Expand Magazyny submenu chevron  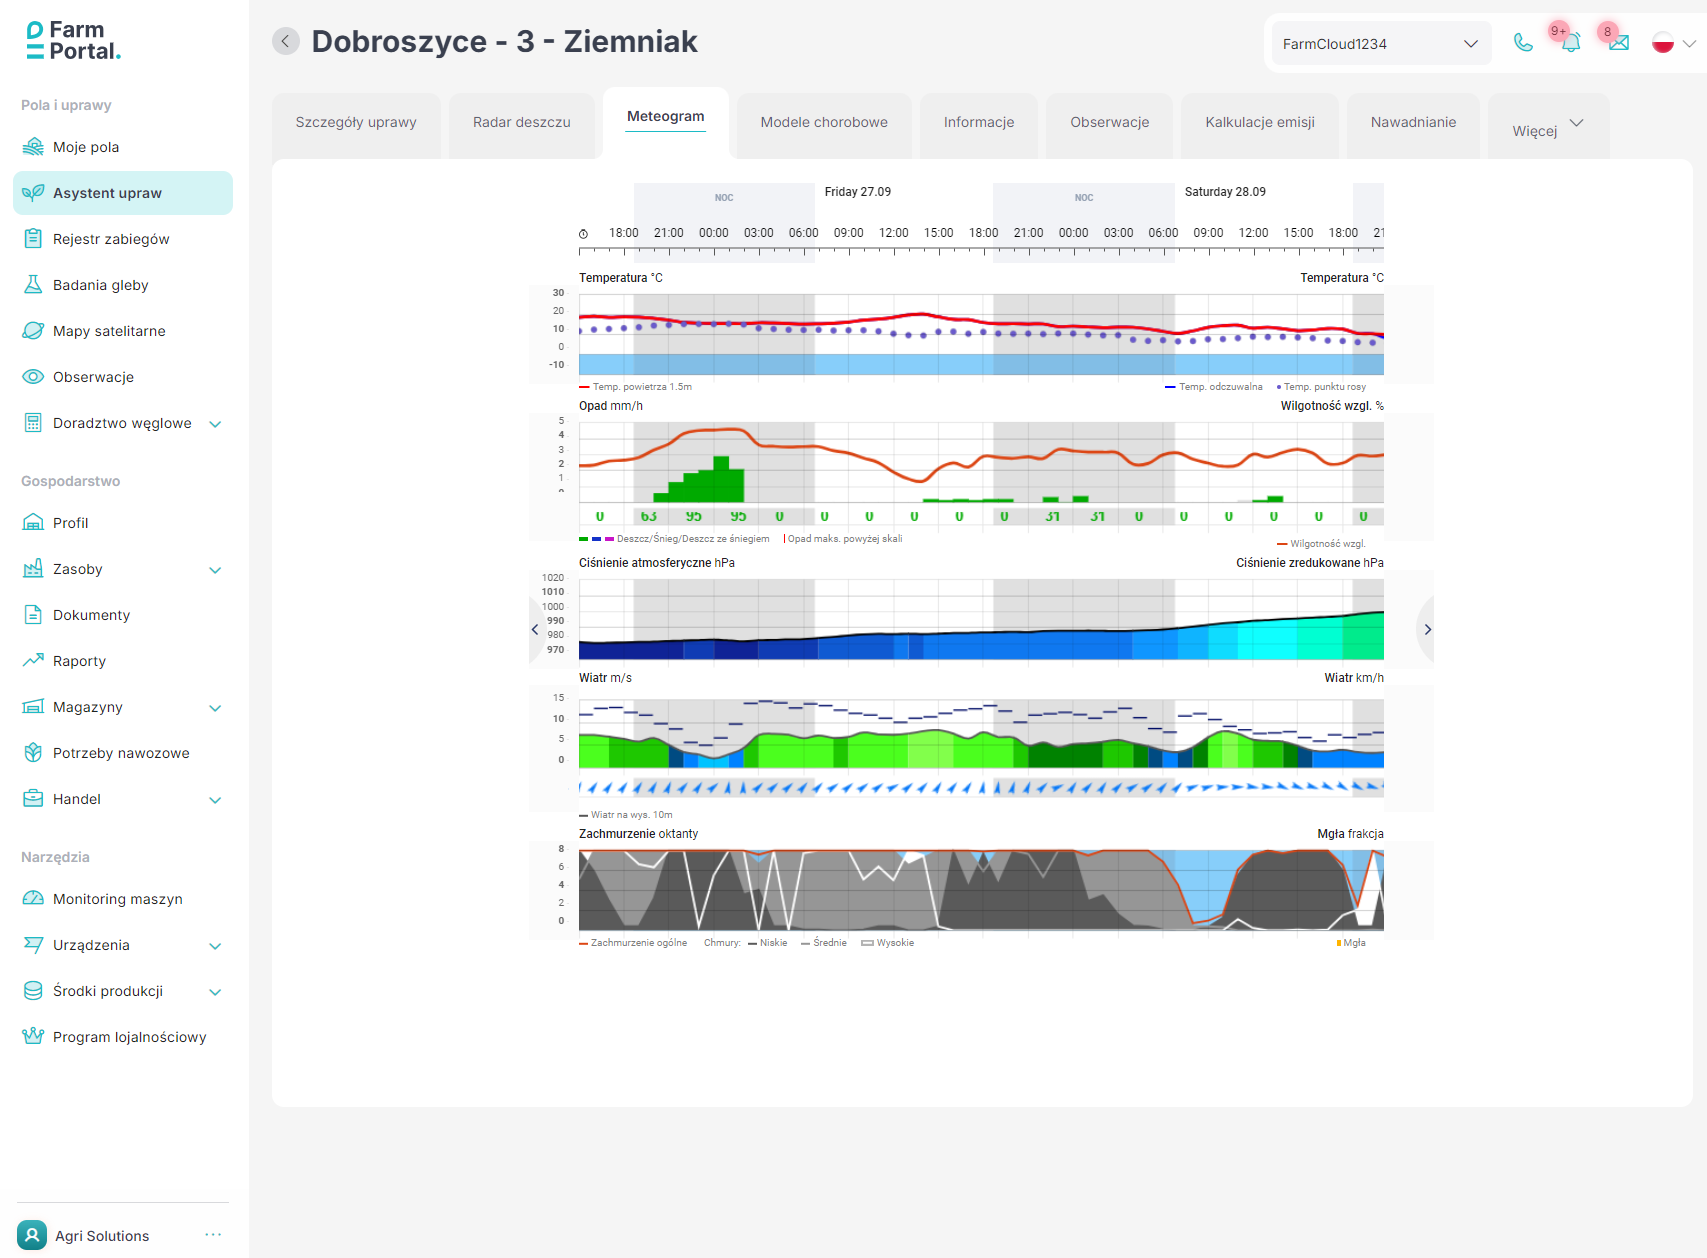tap(215, 708)
